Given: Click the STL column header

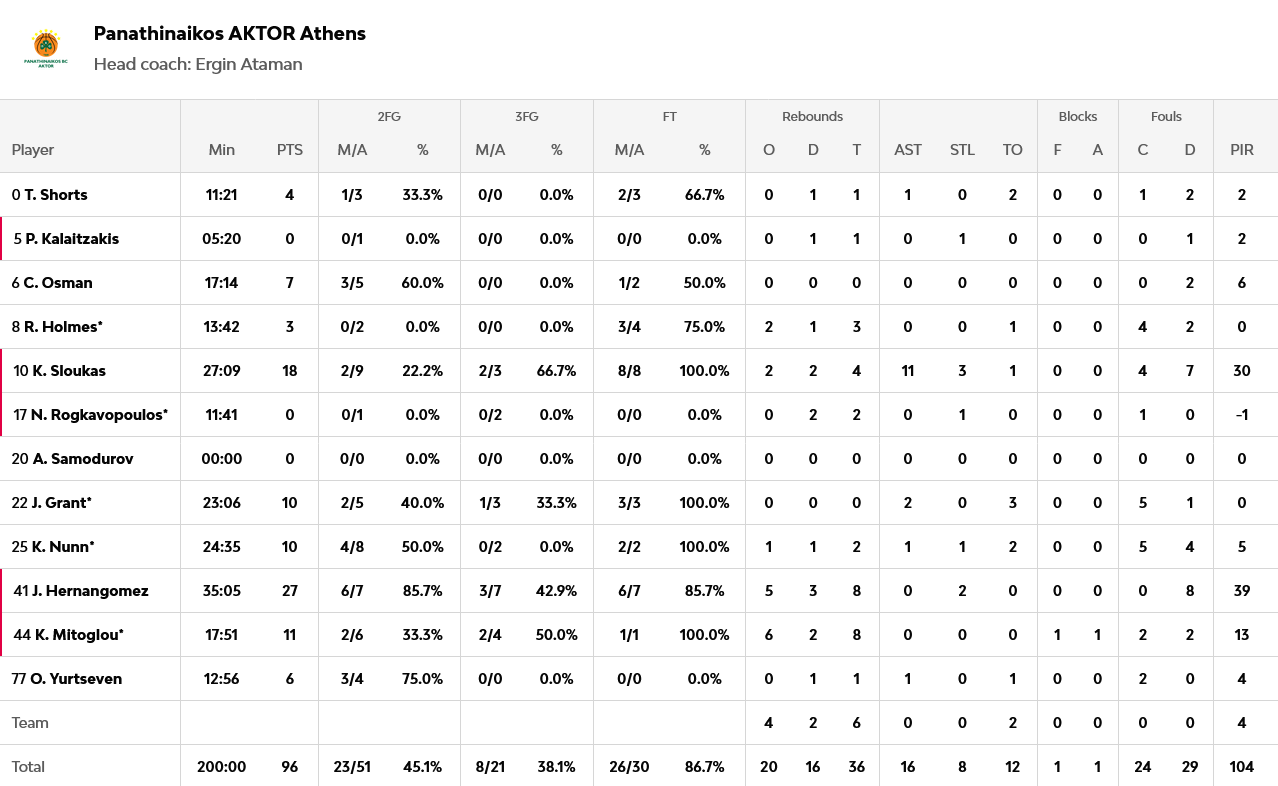Looking at the screenshot, I should [962, 150].
